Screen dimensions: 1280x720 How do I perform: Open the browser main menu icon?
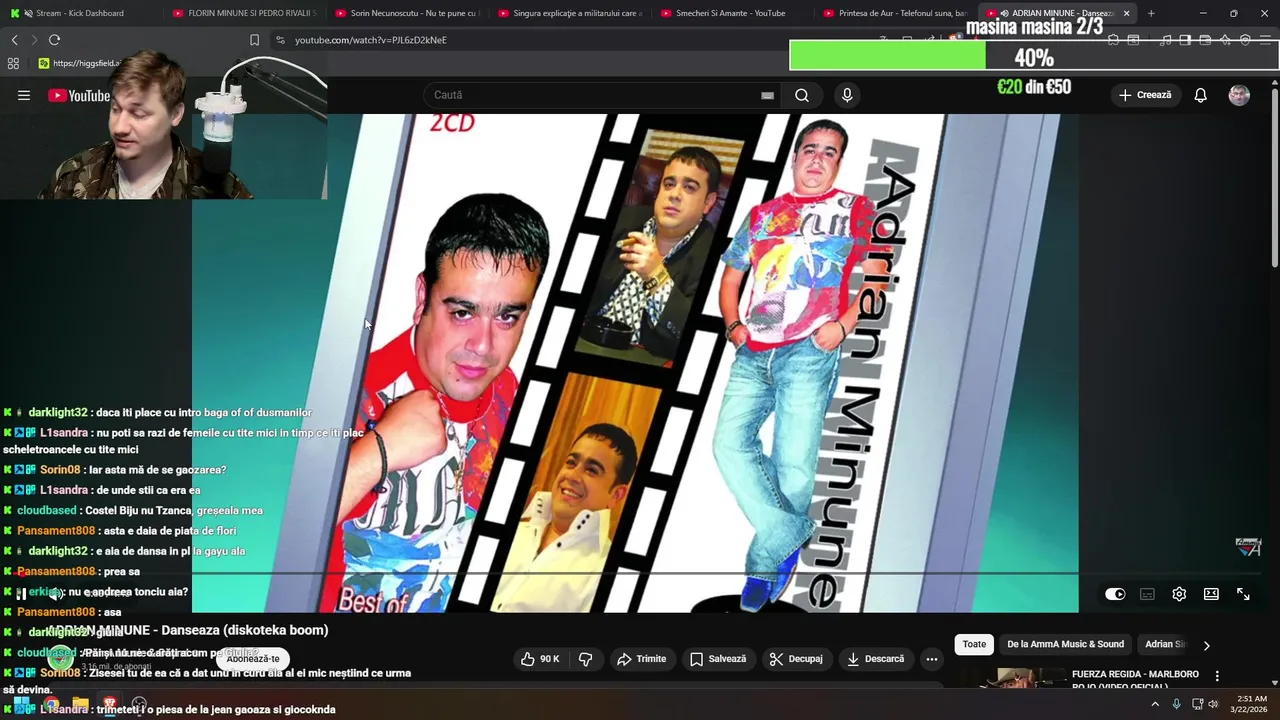(x=1265, y=40)
